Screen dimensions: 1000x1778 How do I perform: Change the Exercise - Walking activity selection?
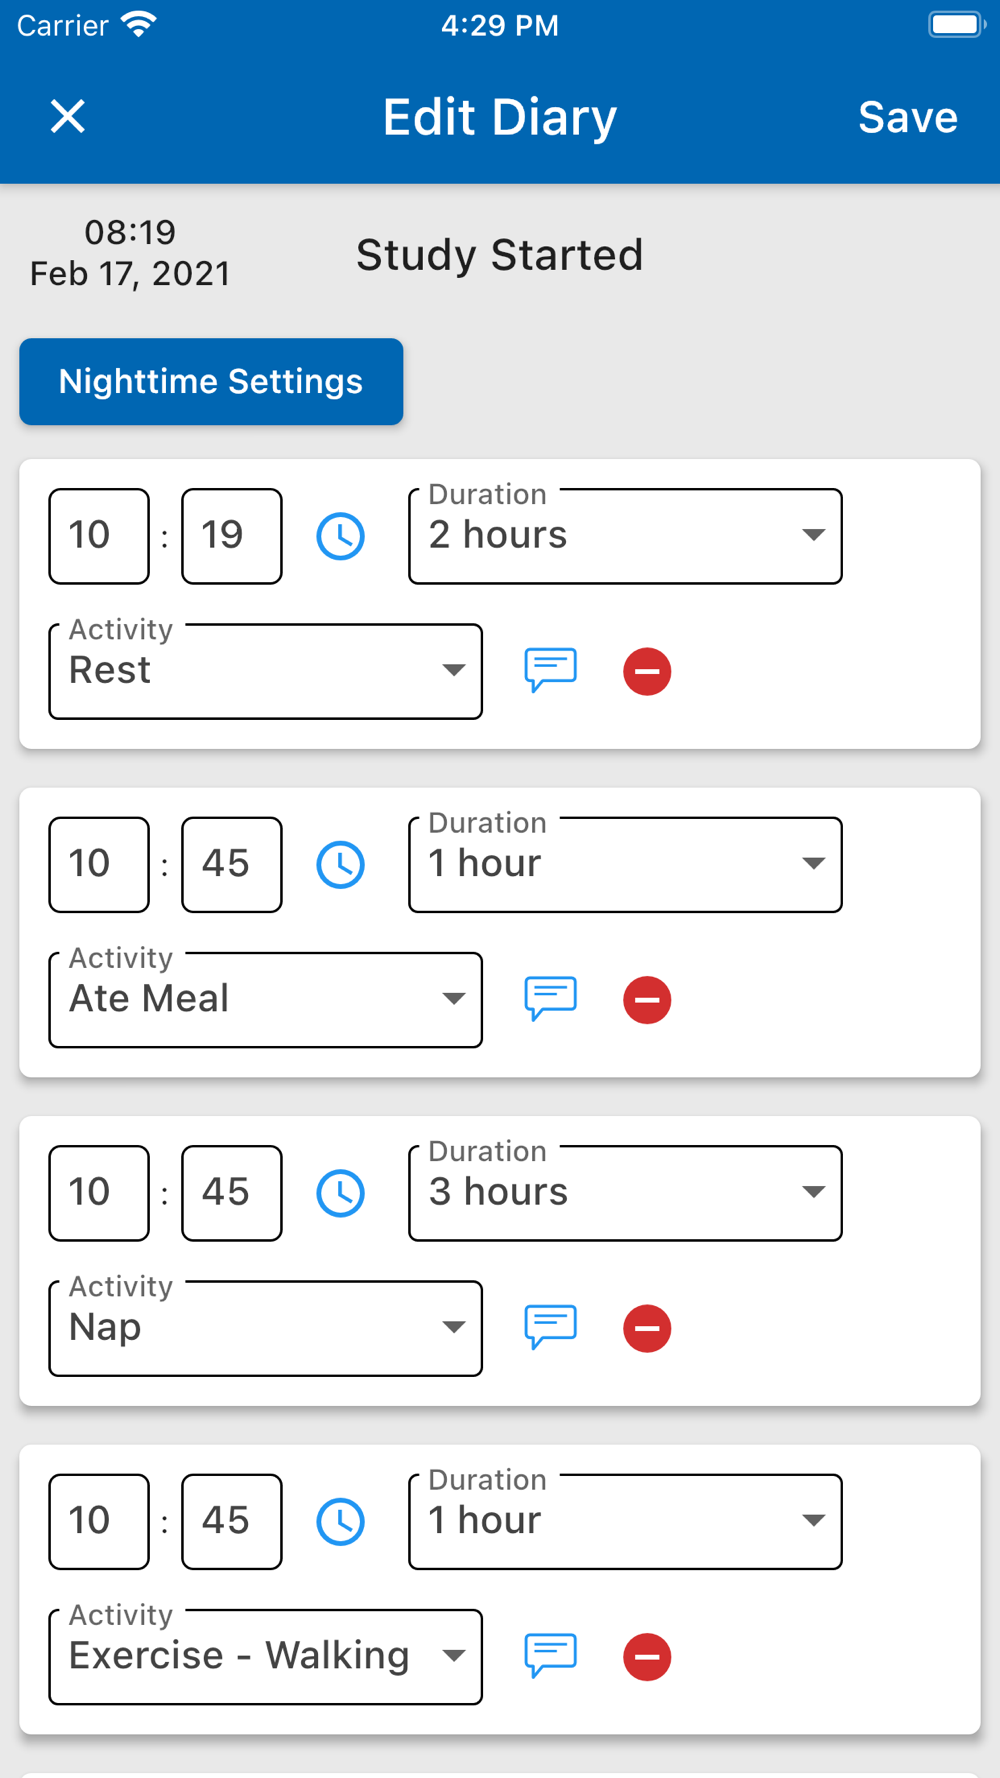click(x=265, y=1656)
